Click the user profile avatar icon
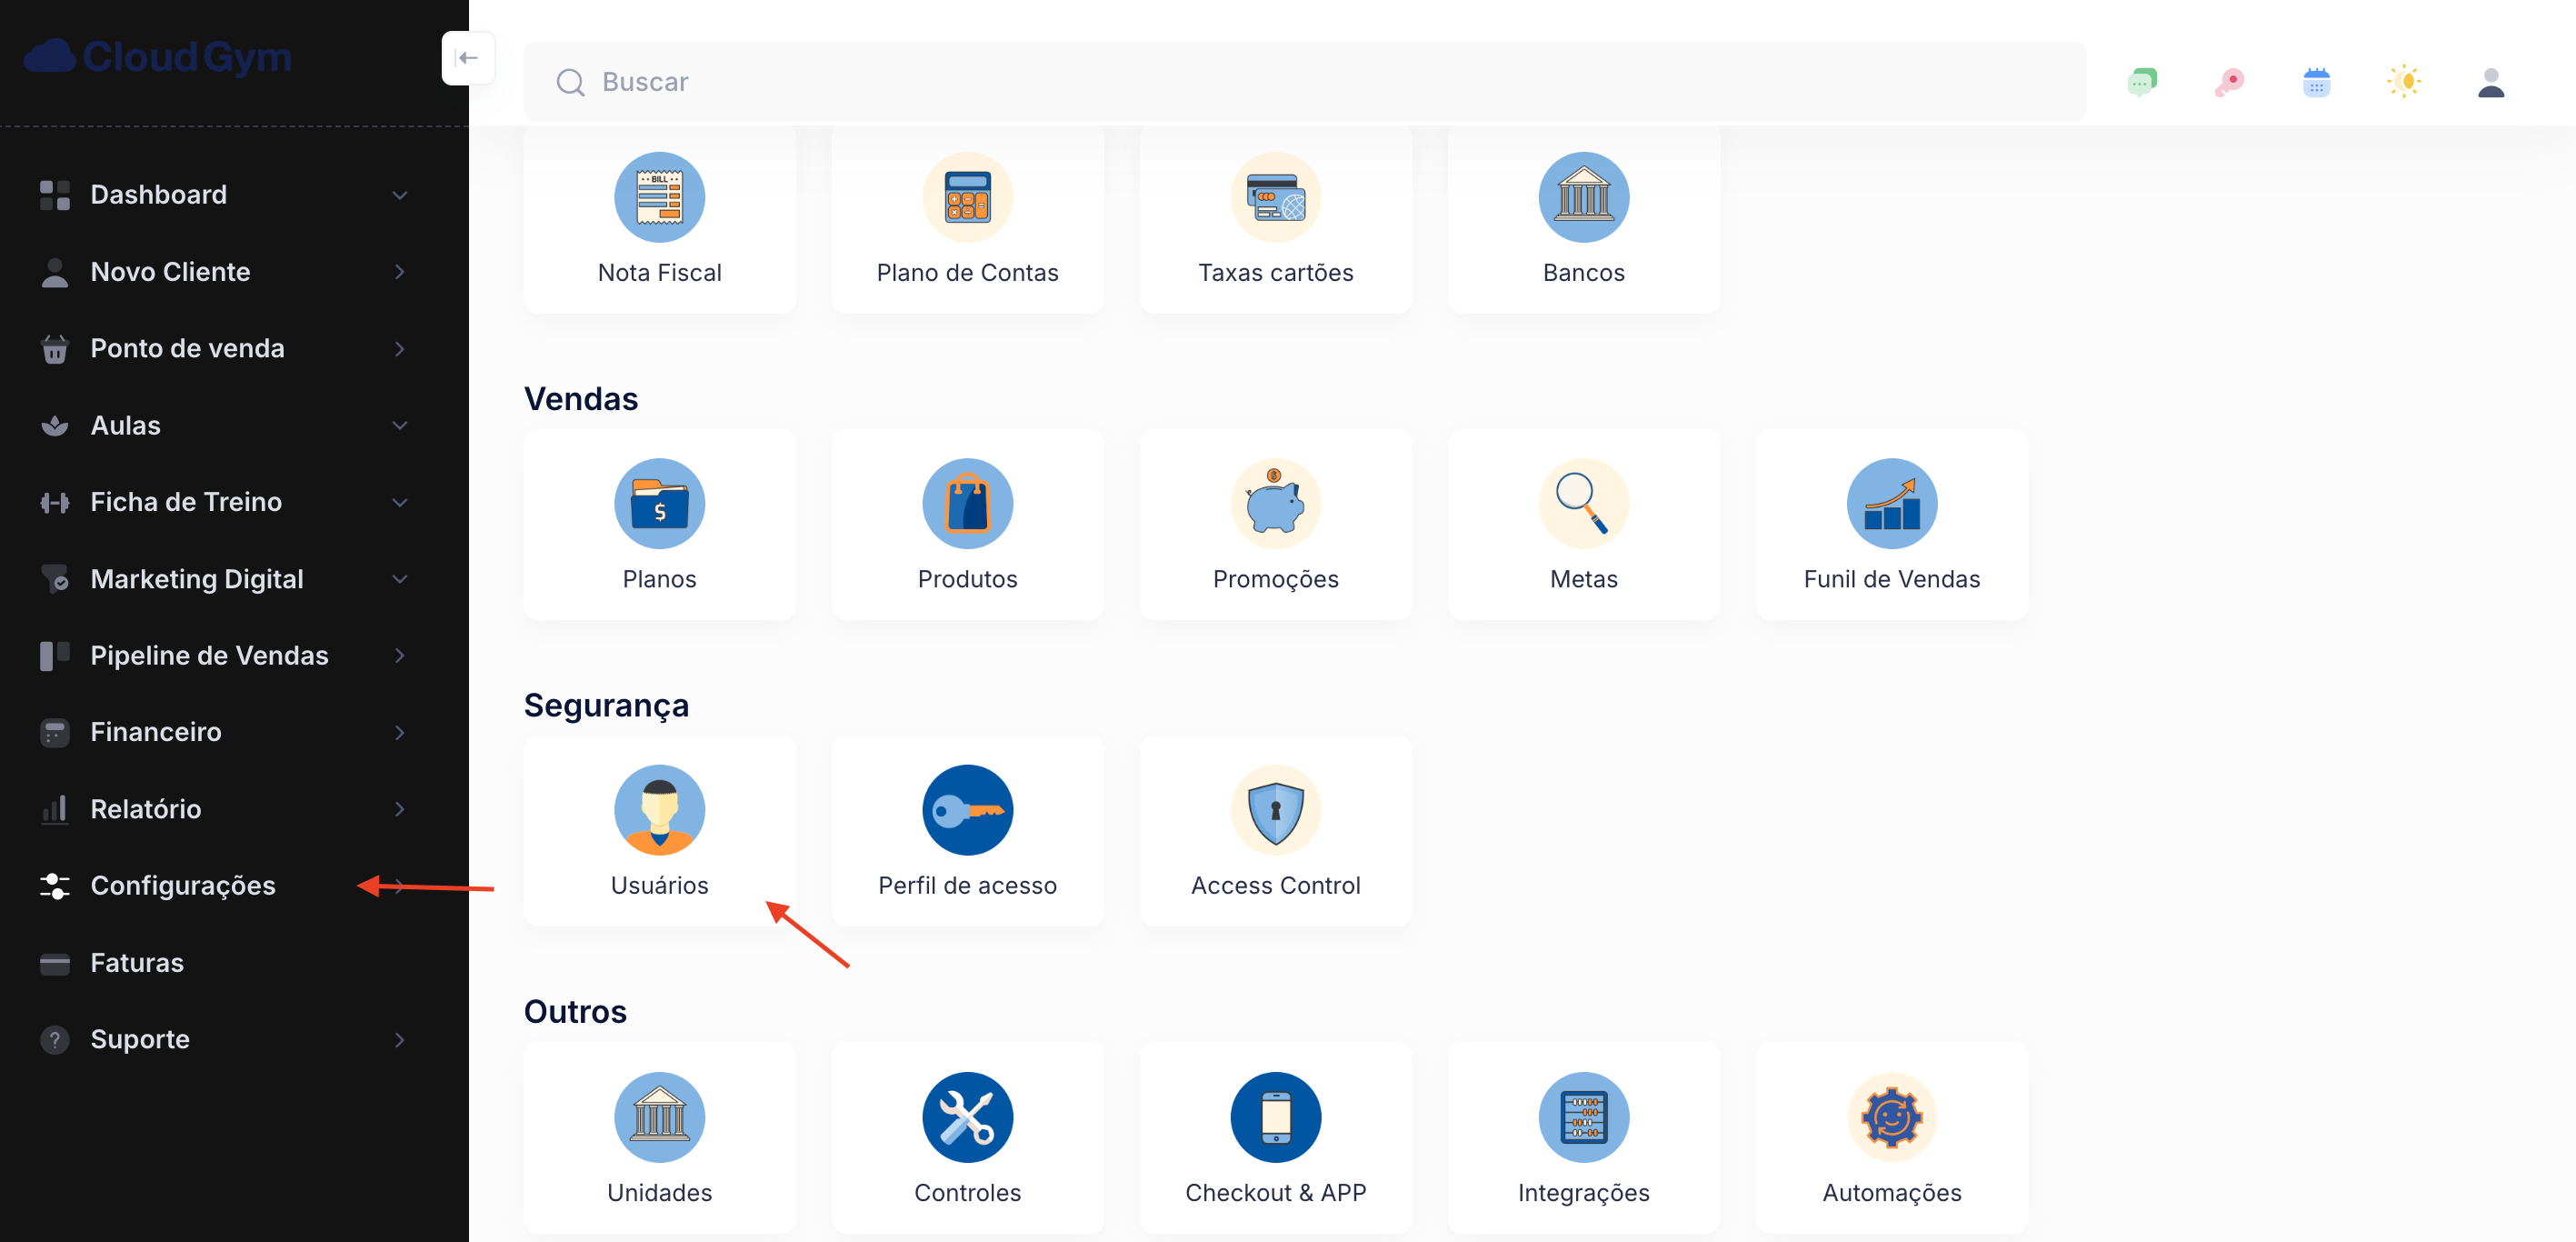This screenshot has width=2576, height=1242. (x=2490, y=82)
